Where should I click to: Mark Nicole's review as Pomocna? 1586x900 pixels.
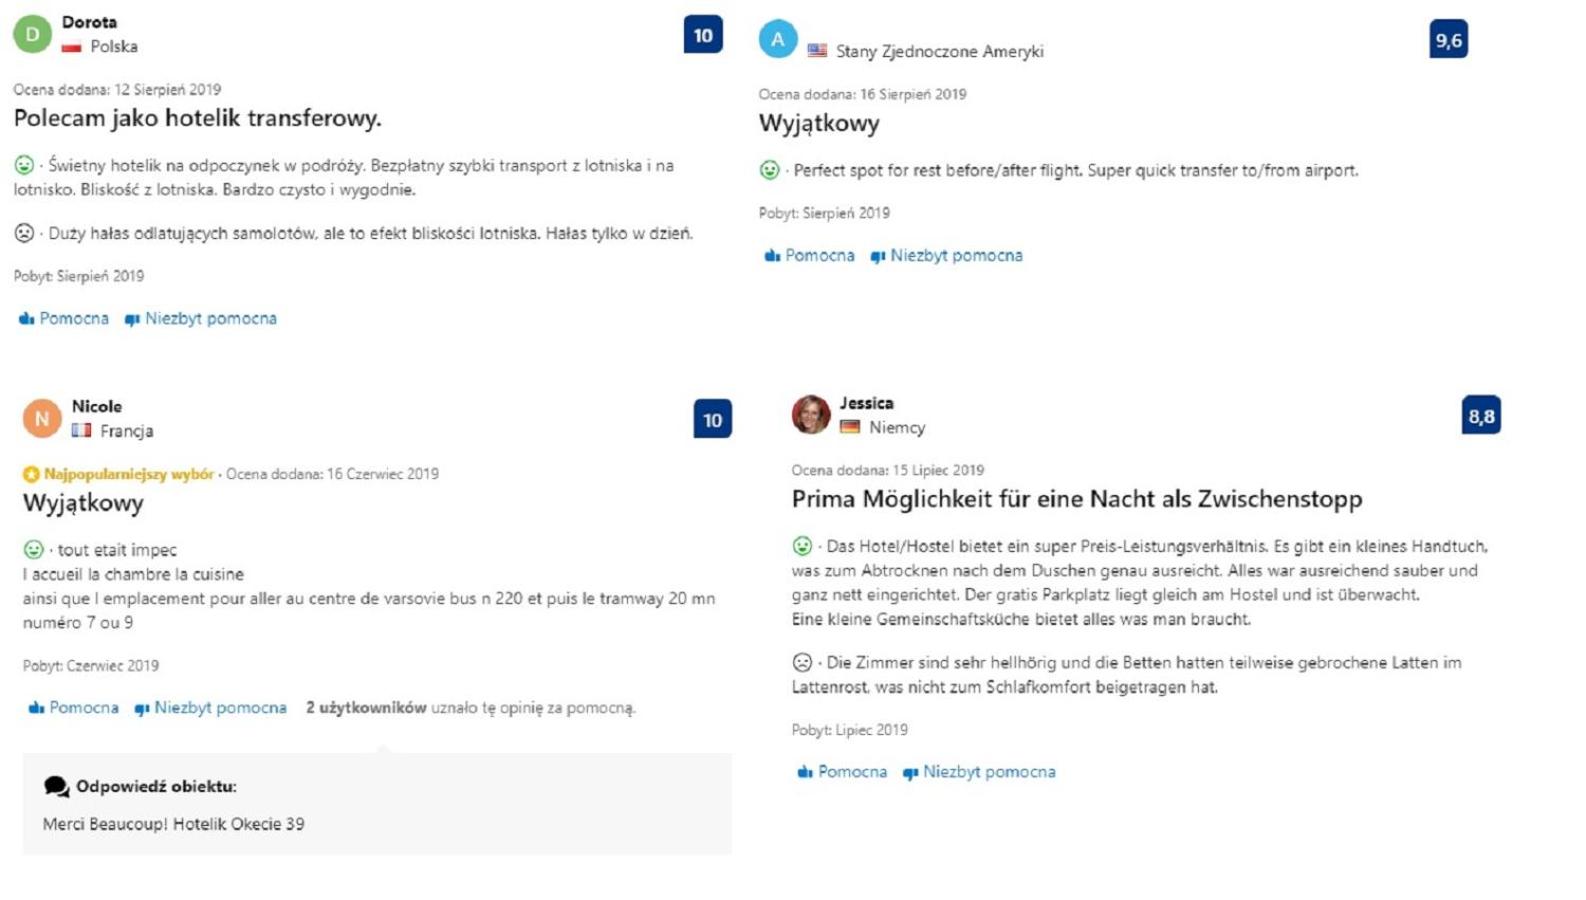point(73,708)
